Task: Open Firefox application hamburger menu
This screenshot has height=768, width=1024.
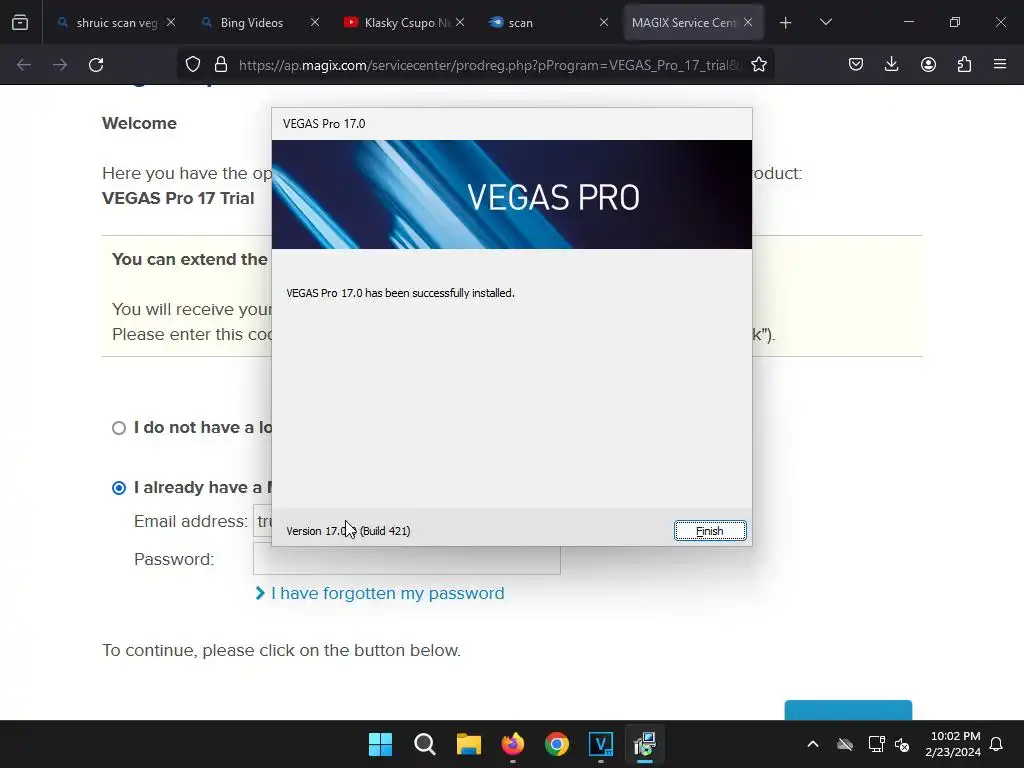Action: click(x=1000, y=64)
